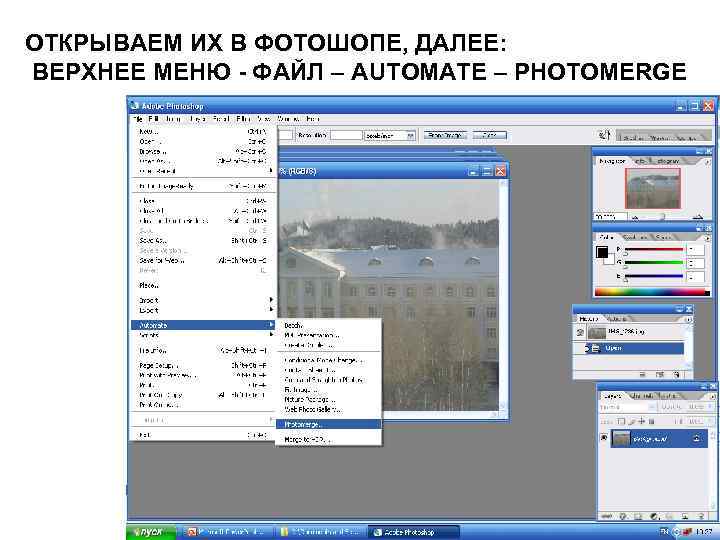Click the Navigator zoom percentage field

coord(610,217)
